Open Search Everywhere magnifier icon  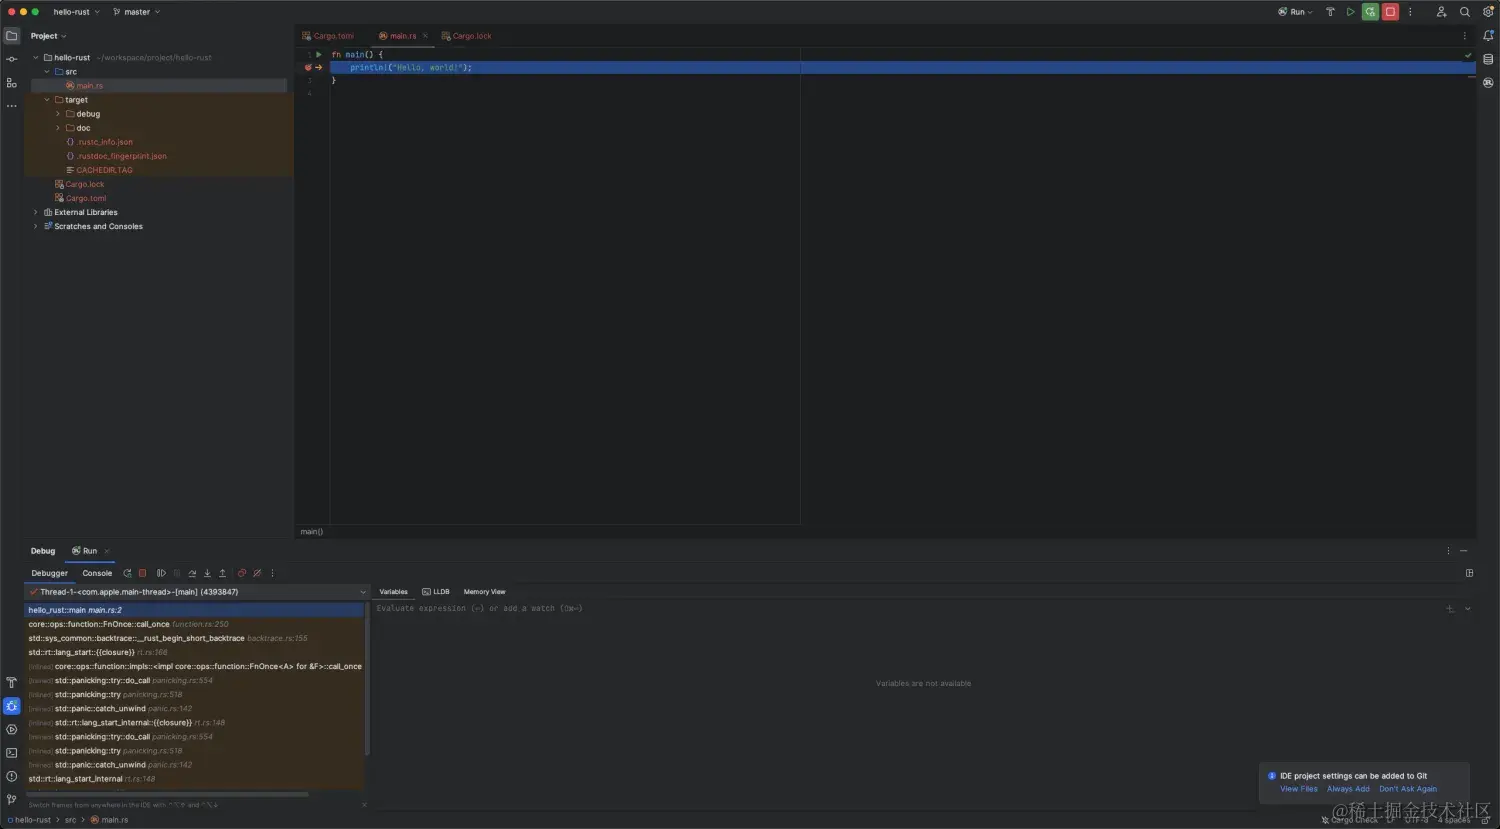click(x=1464, y=12)
